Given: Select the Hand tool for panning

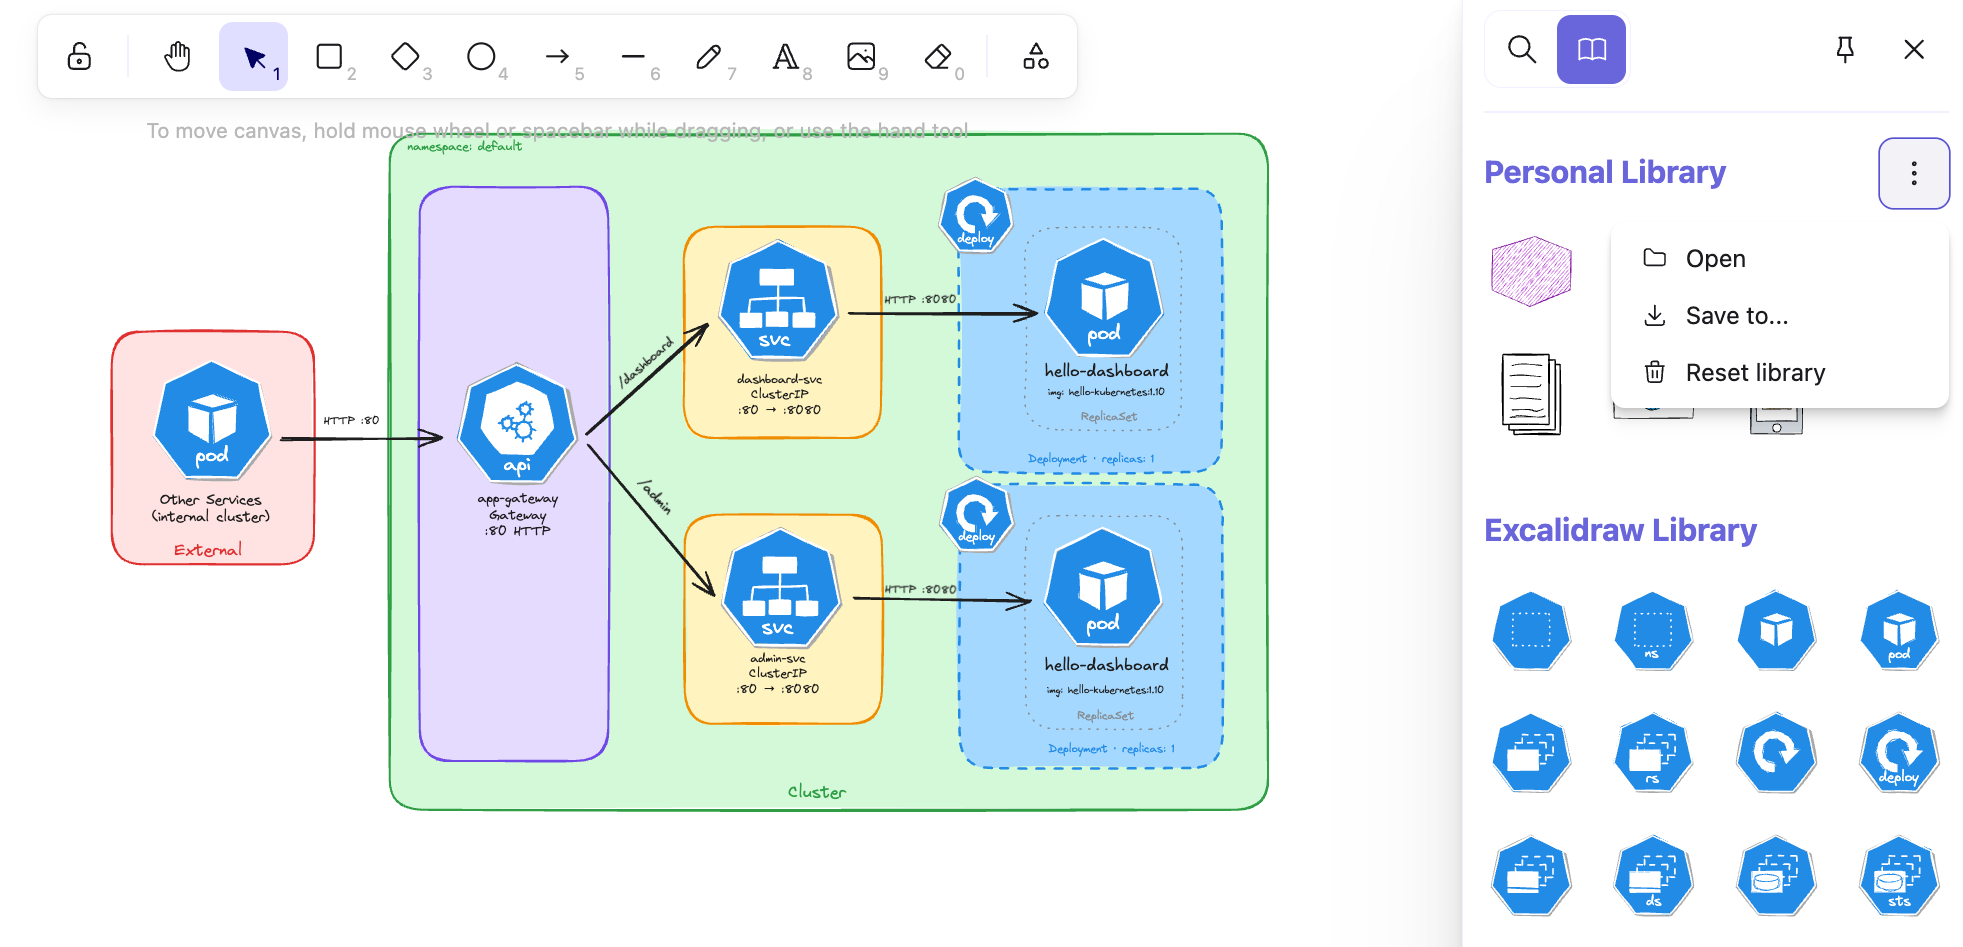Looking at the screenshot, I should click(176, 57).
